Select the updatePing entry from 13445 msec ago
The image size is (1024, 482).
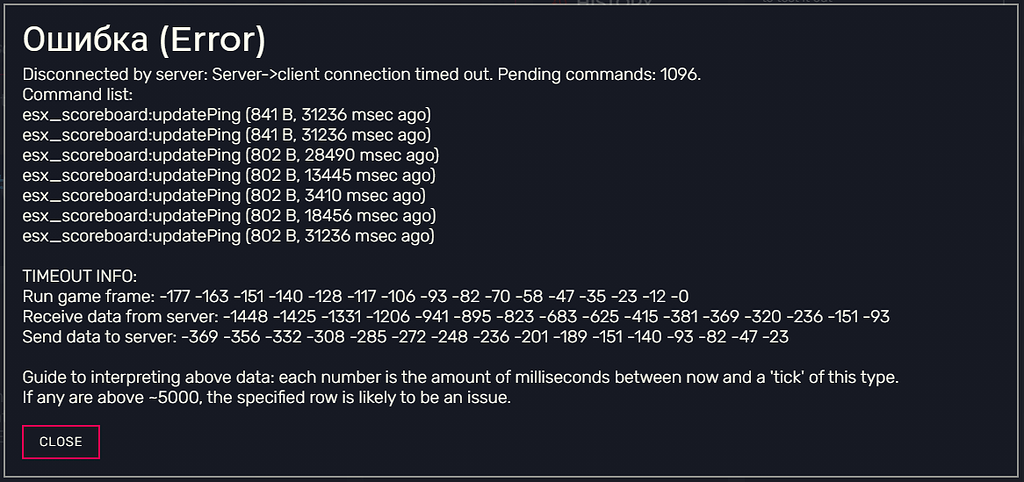click(229, 175)
